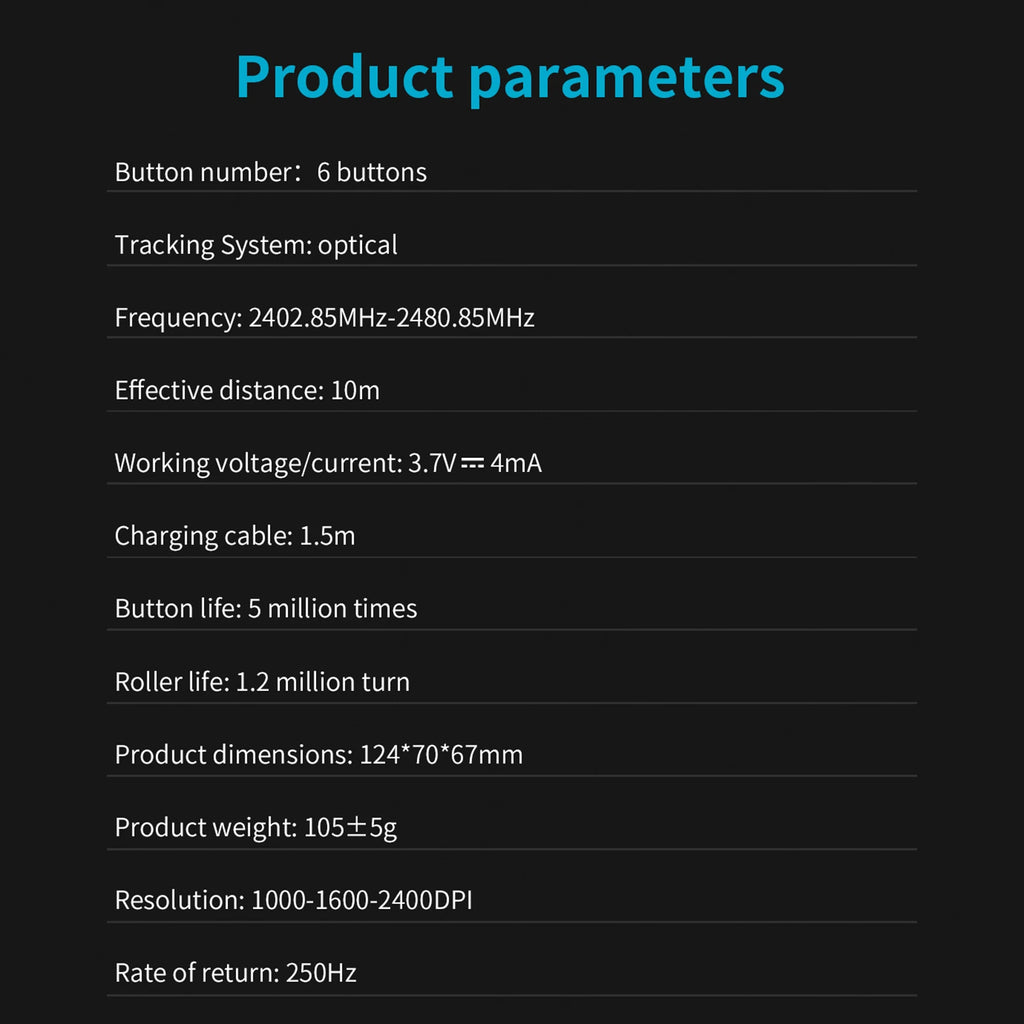Click the word Product in the title
The width and height of the screenshot is (1024, 1024).
tap(344, 76)
